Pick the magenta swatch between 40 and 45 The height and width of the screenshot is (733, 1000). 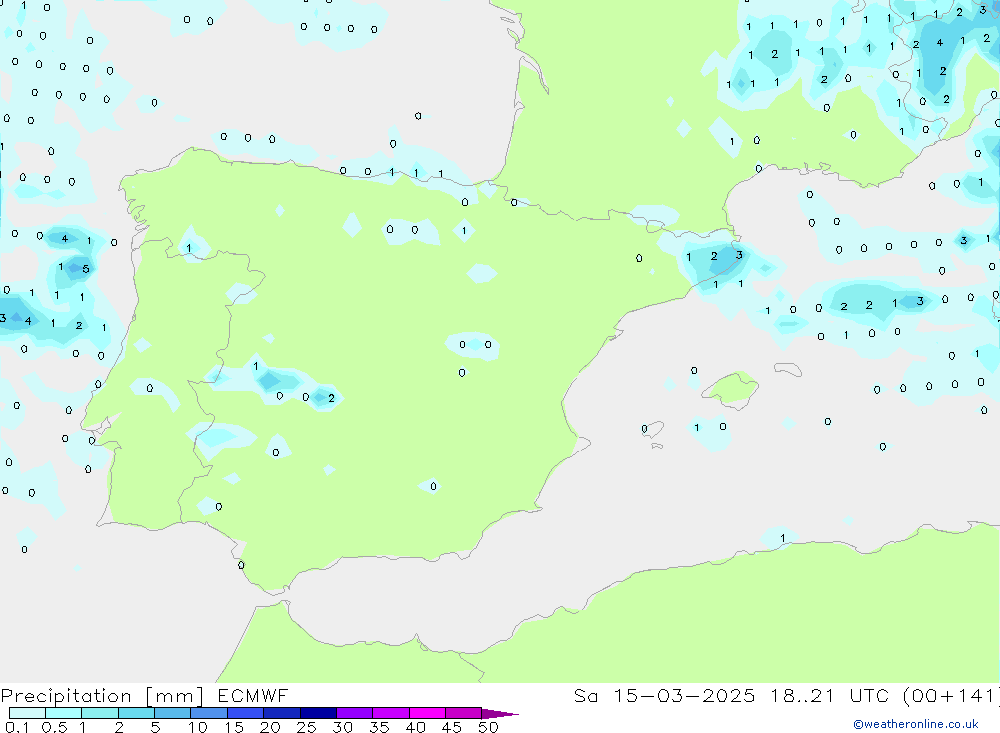coord(427,713)
